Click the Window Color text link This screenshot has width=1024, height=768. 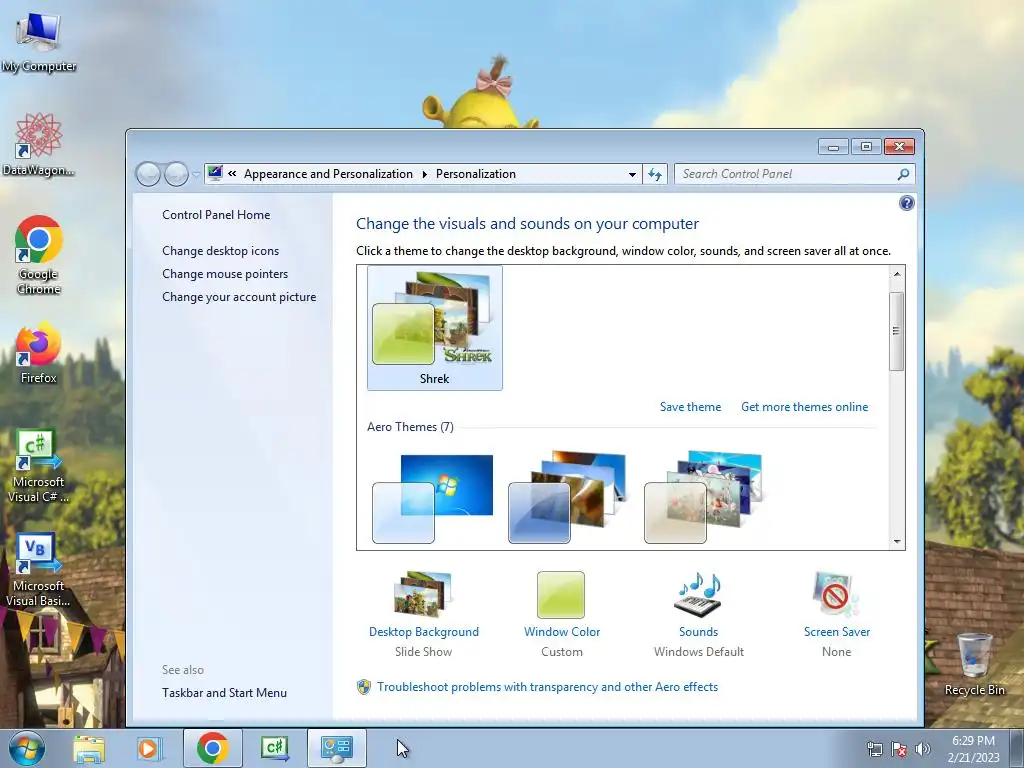click(562, 632)
